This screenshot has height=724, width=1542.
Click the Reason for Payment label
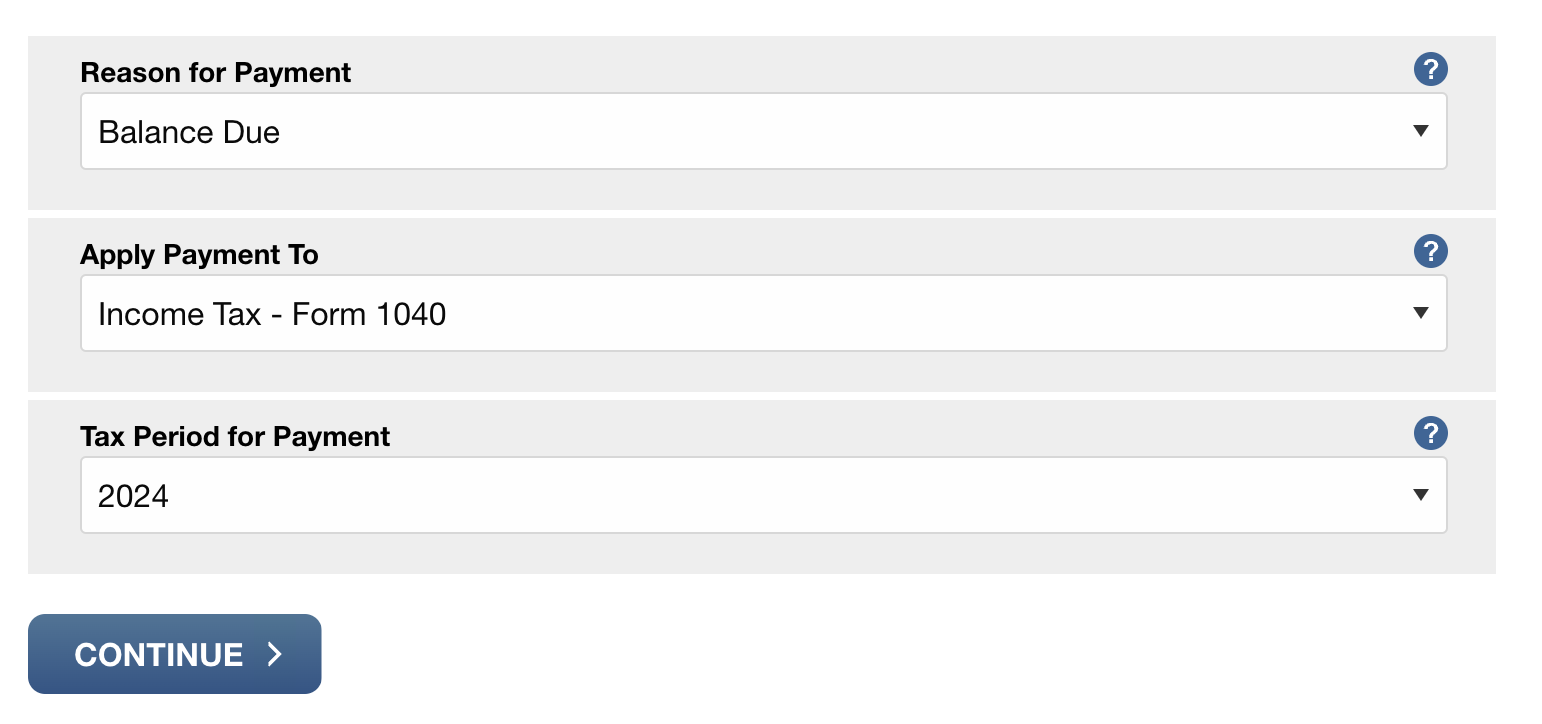pyautogui.click(x=216, y=73)
